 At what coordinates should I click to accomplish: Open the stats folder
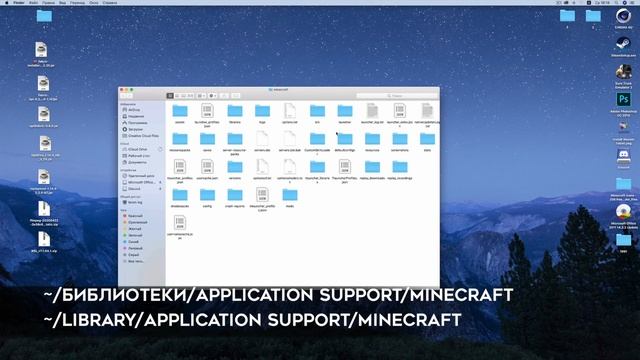pyautogui.click(x=427, y=139)
